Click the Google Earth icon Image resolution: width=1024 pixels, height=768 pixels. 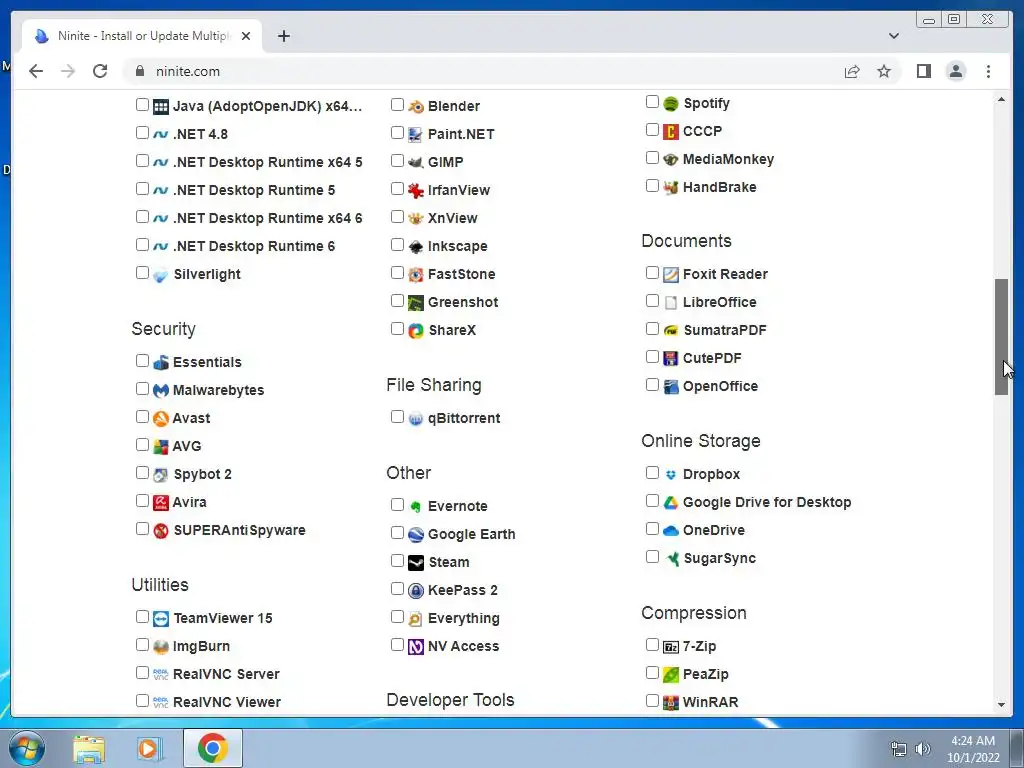pos(415,535)
